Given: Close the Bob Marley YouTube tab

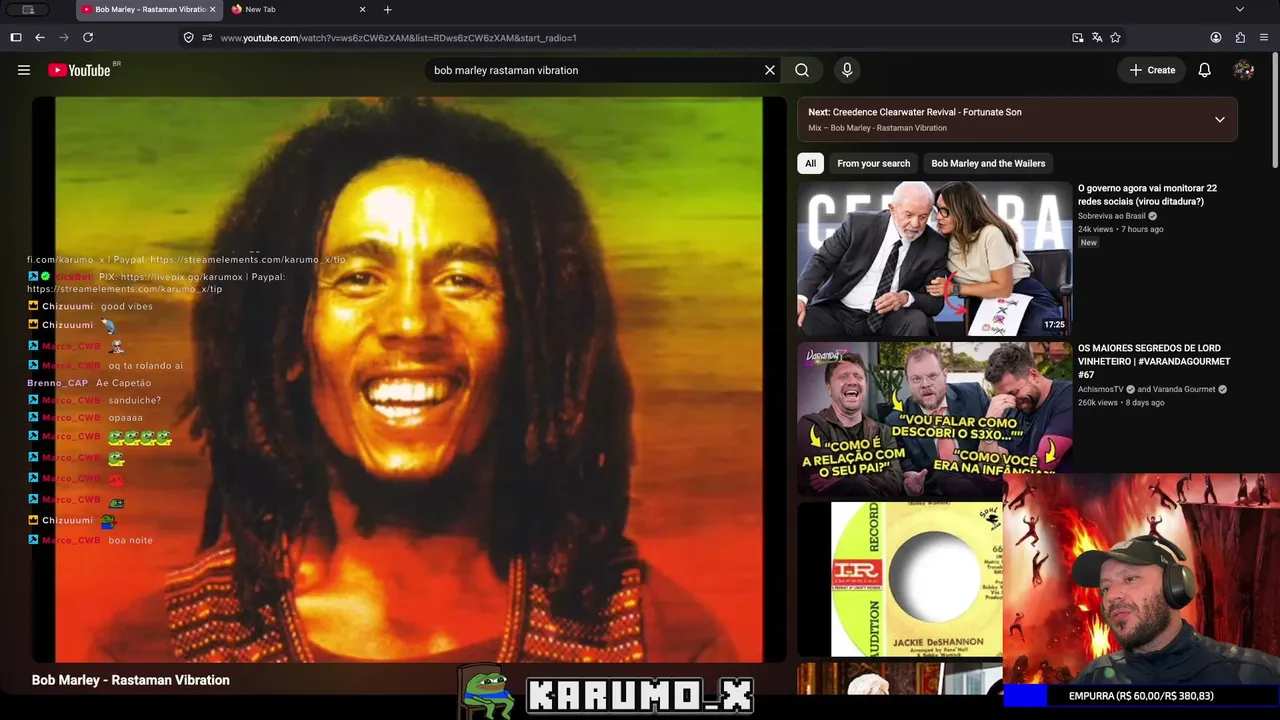Looking at the screenshot, I should click(213, 10).
